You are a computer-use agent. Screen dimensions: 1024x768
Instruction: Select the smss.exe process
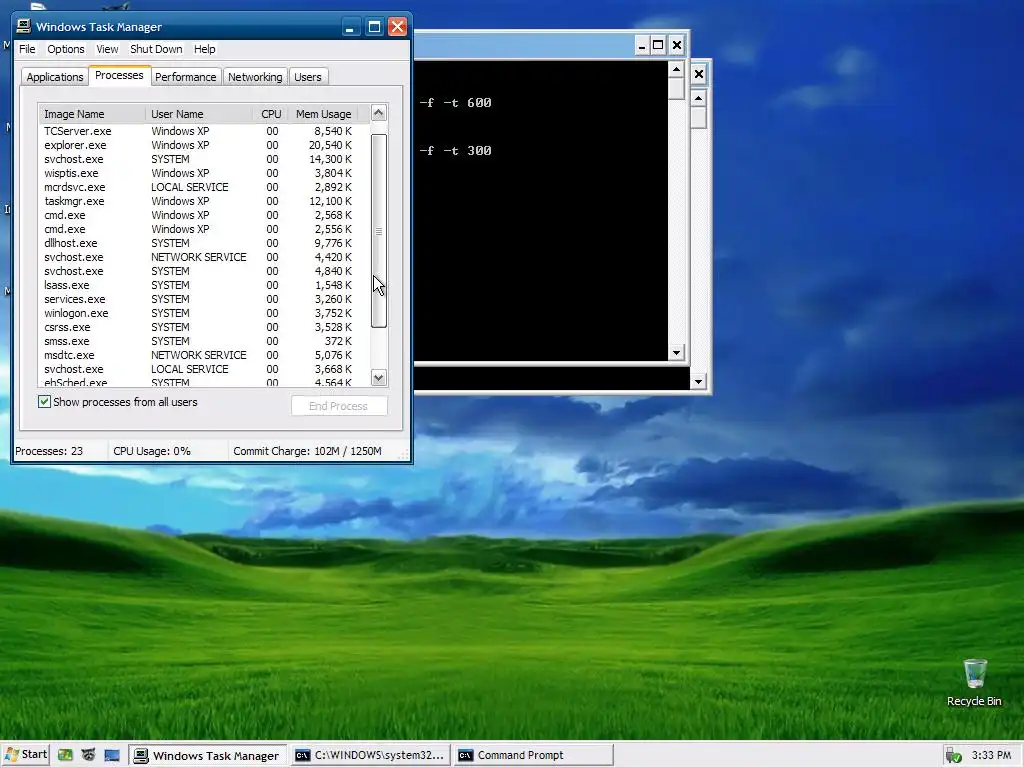(198, 341)
